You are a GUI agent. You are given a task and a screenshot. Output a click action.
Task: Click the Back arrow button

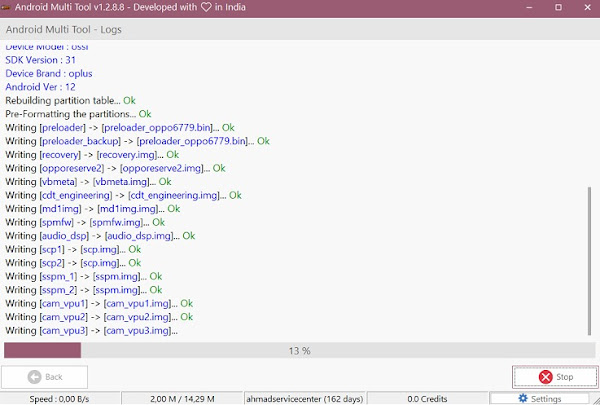pos(44,377)
